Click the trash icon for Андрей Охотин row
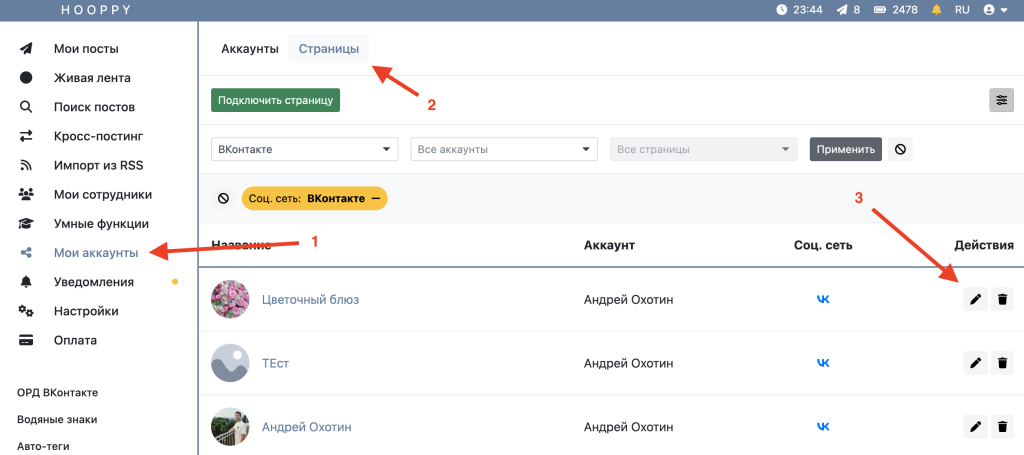This screenshot has width=1024, height=455. pos(1001,427)
